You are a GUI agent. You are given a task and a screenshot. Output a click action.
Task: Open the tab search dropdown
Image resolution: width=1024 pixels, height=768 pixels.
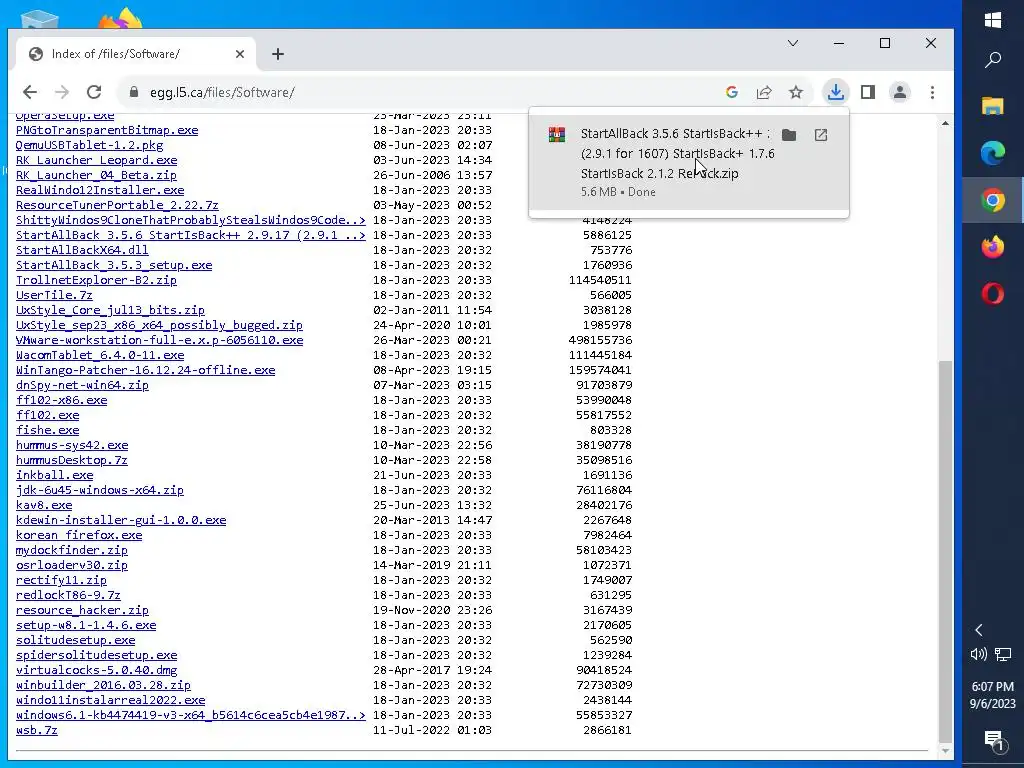[793, 43]
